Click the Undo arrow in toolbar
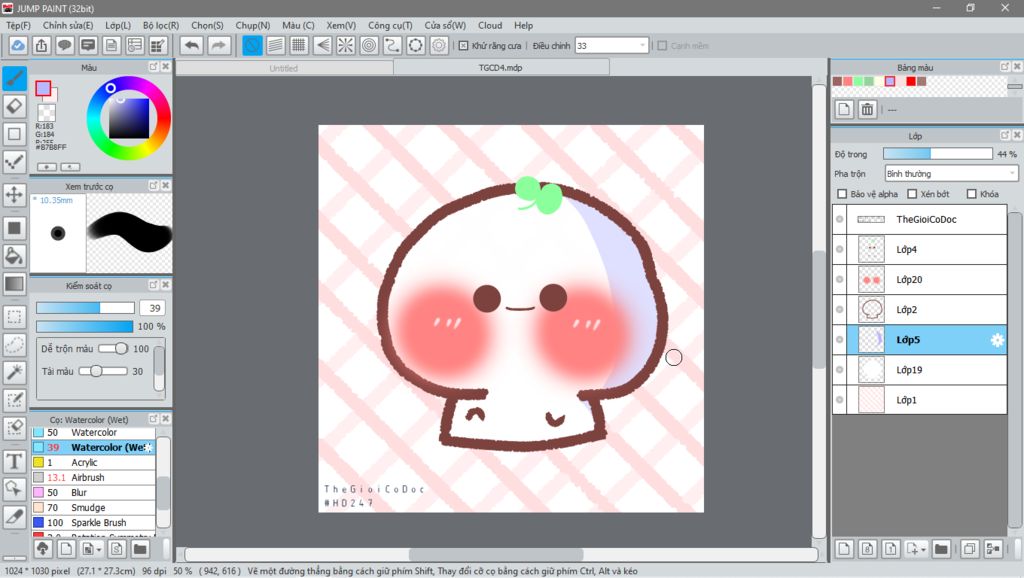This screenshot has height=578, width=1024. [x=192, y=45]
